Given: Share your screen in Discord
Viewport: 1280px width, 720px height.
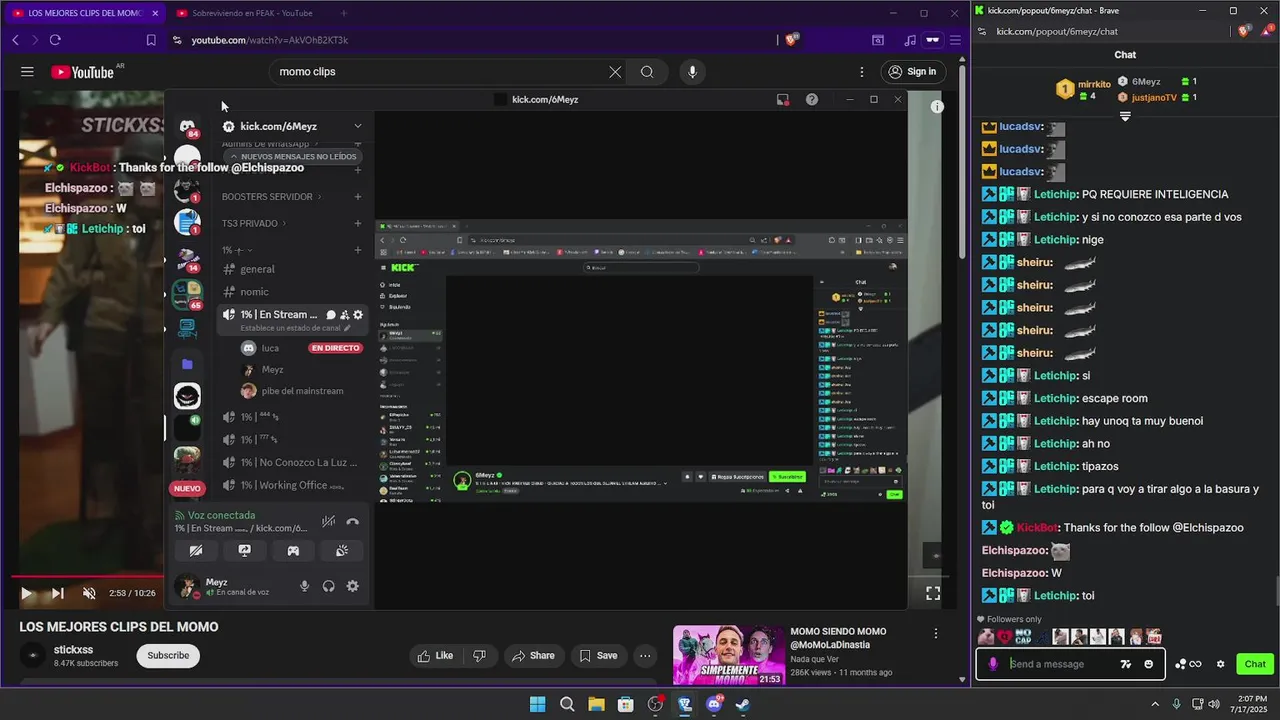Looking at the screenshot, I should click(x=244, y=551).
